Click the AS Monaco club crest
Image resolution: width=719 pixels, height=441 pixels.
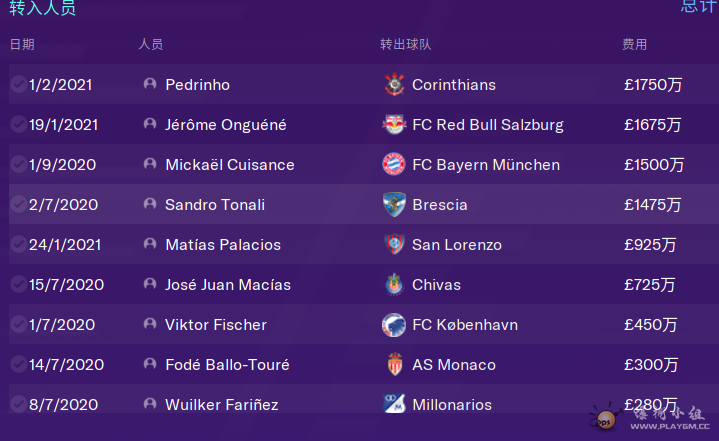394,365
